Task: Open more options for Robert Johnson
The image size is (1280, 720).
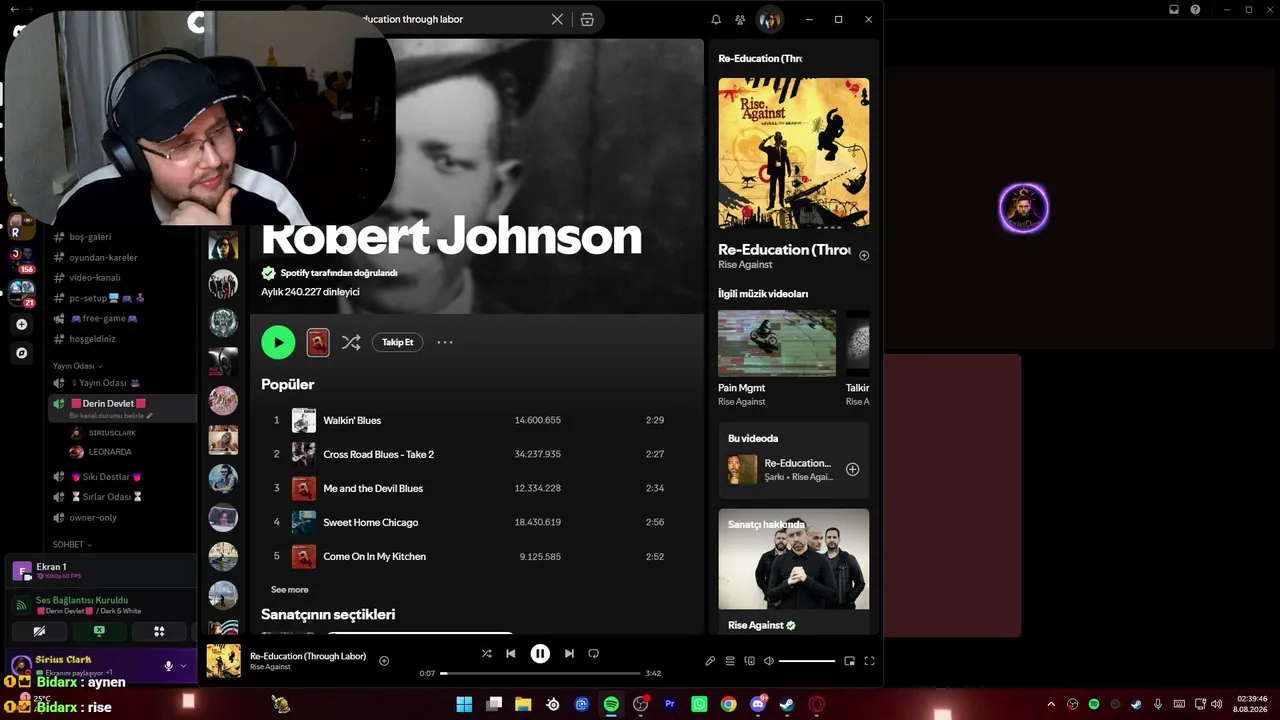Action: (445, 342)
